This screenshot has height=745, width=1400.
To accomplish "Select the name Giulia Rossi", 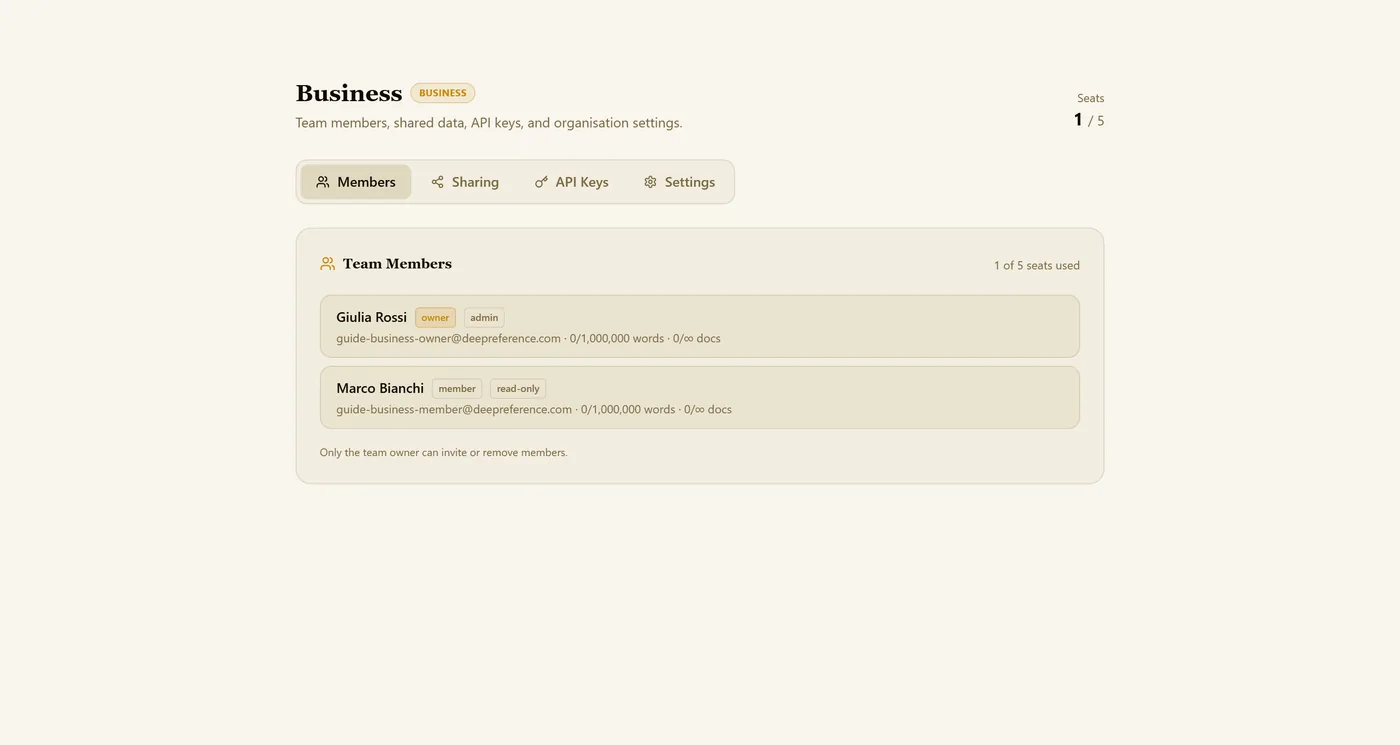I will tap(371, 317).
